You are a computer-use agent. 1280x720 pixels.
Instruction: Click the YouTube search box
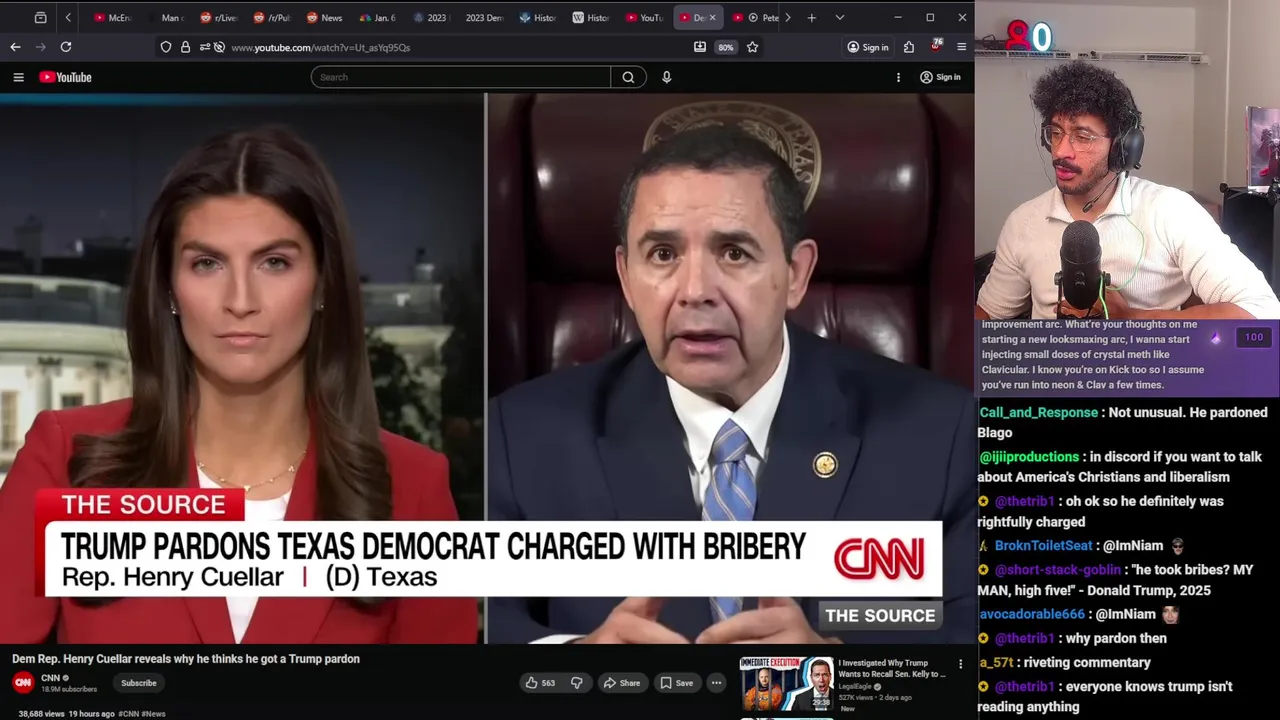[x=460, y=77]
